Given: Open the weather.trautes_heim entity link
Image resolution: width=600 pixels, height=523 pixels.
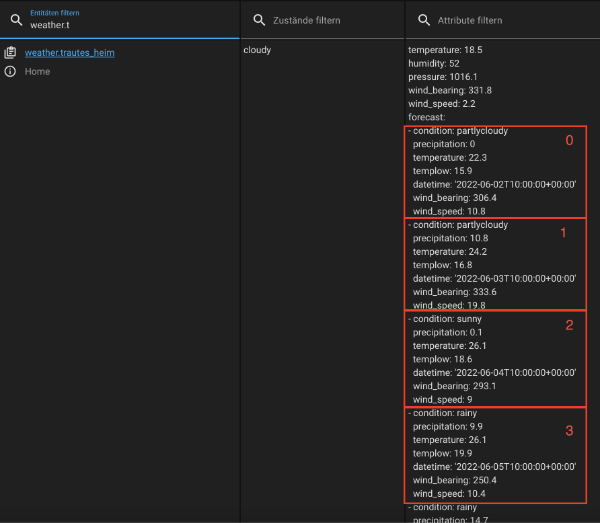Looking at the screenshot, I should tap(69, 52).
